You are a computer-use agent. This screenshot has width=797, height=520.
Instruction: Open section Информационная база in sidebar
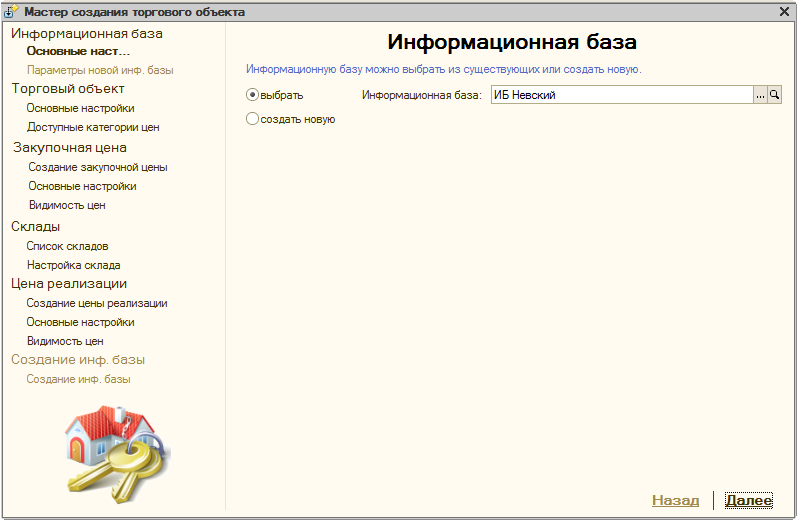coord(87,34)
